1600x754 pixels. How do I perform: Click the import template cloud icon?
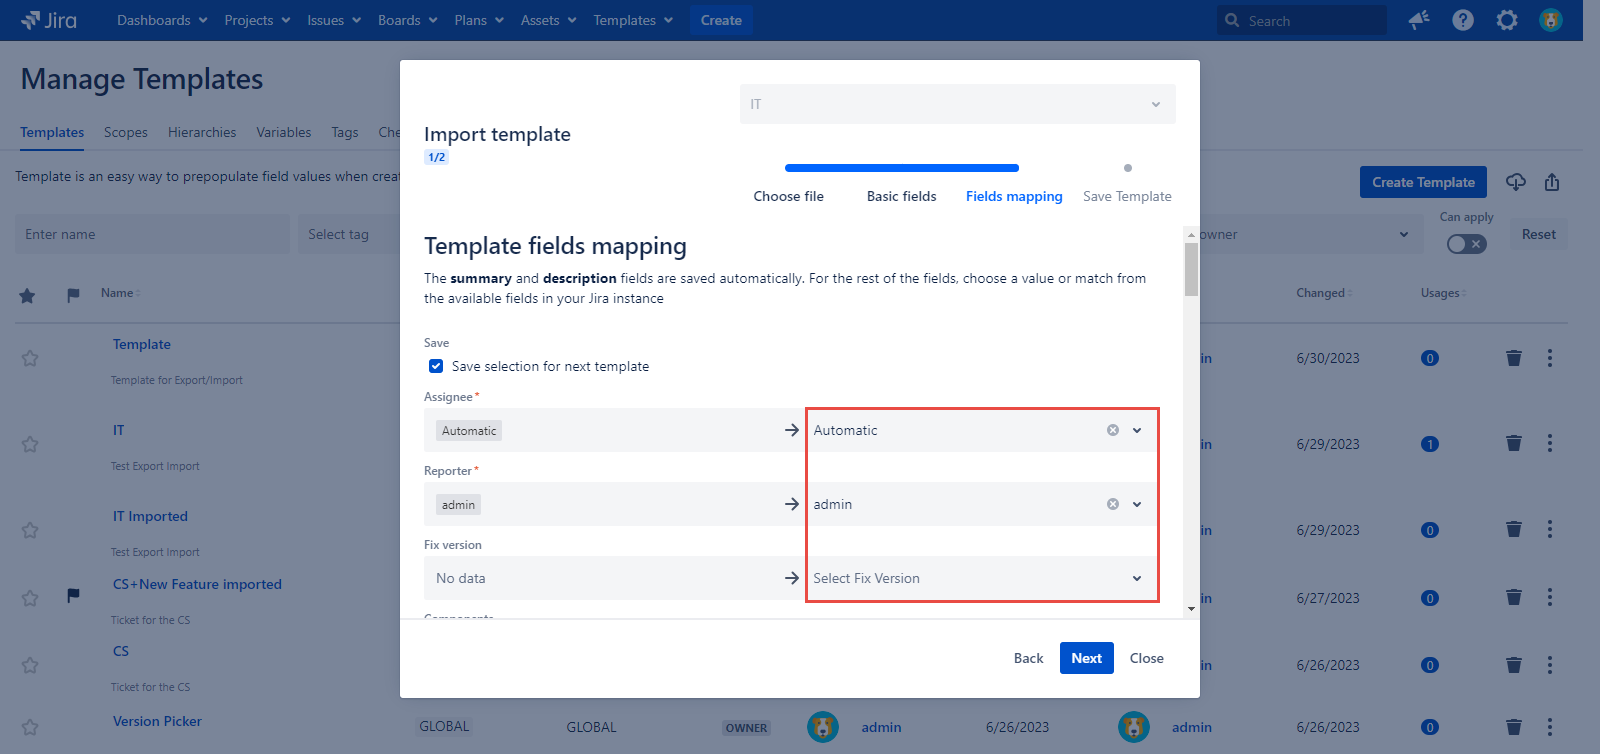[1516, 182]
